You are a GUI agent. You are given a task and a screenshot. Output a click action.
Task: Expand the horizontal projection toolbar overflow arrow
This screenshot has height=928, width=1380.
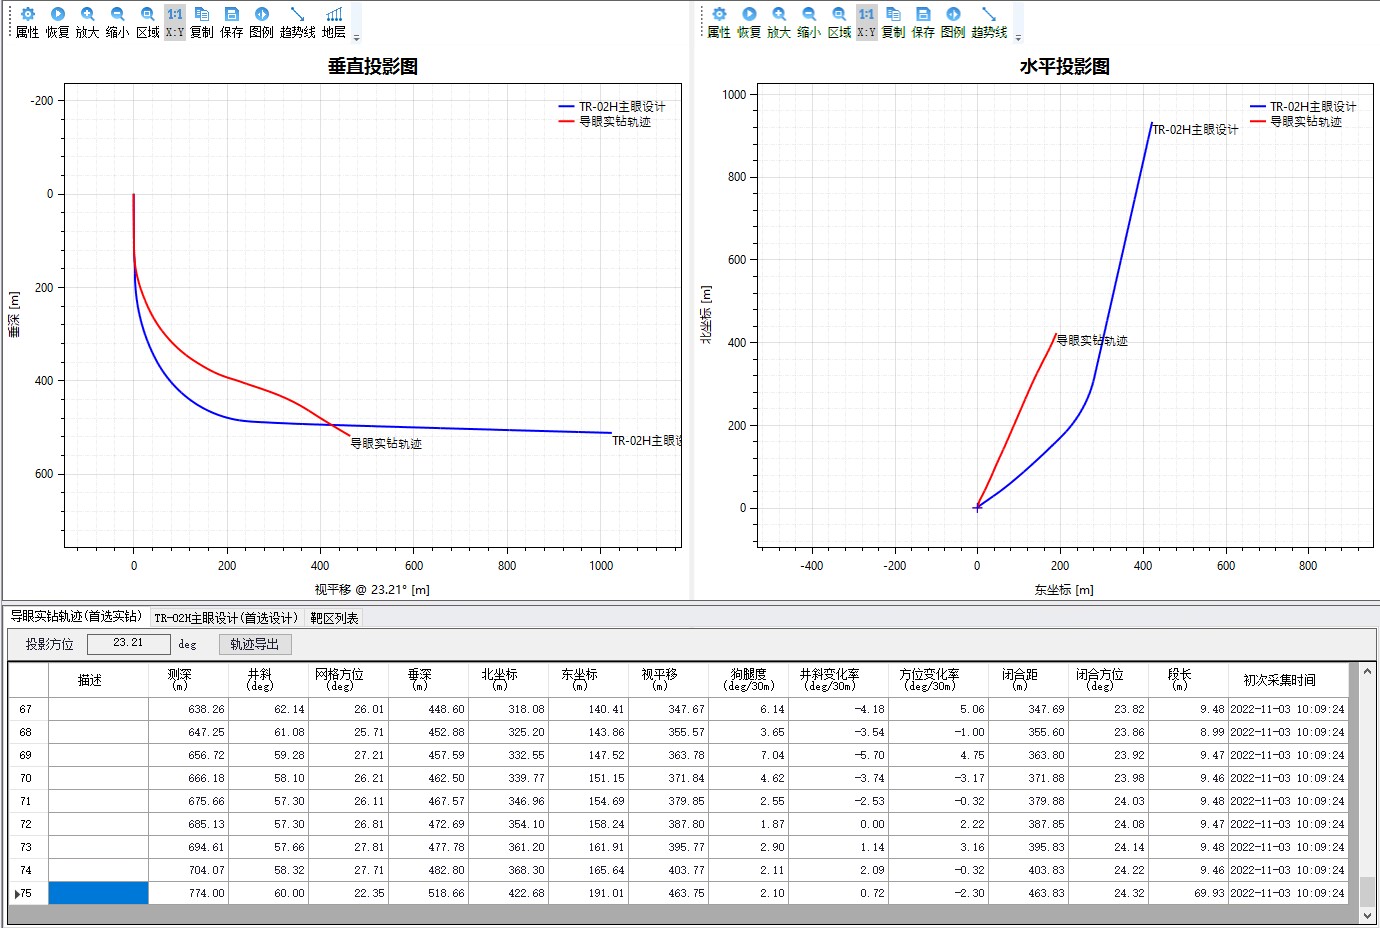[x=1018, y=38]
